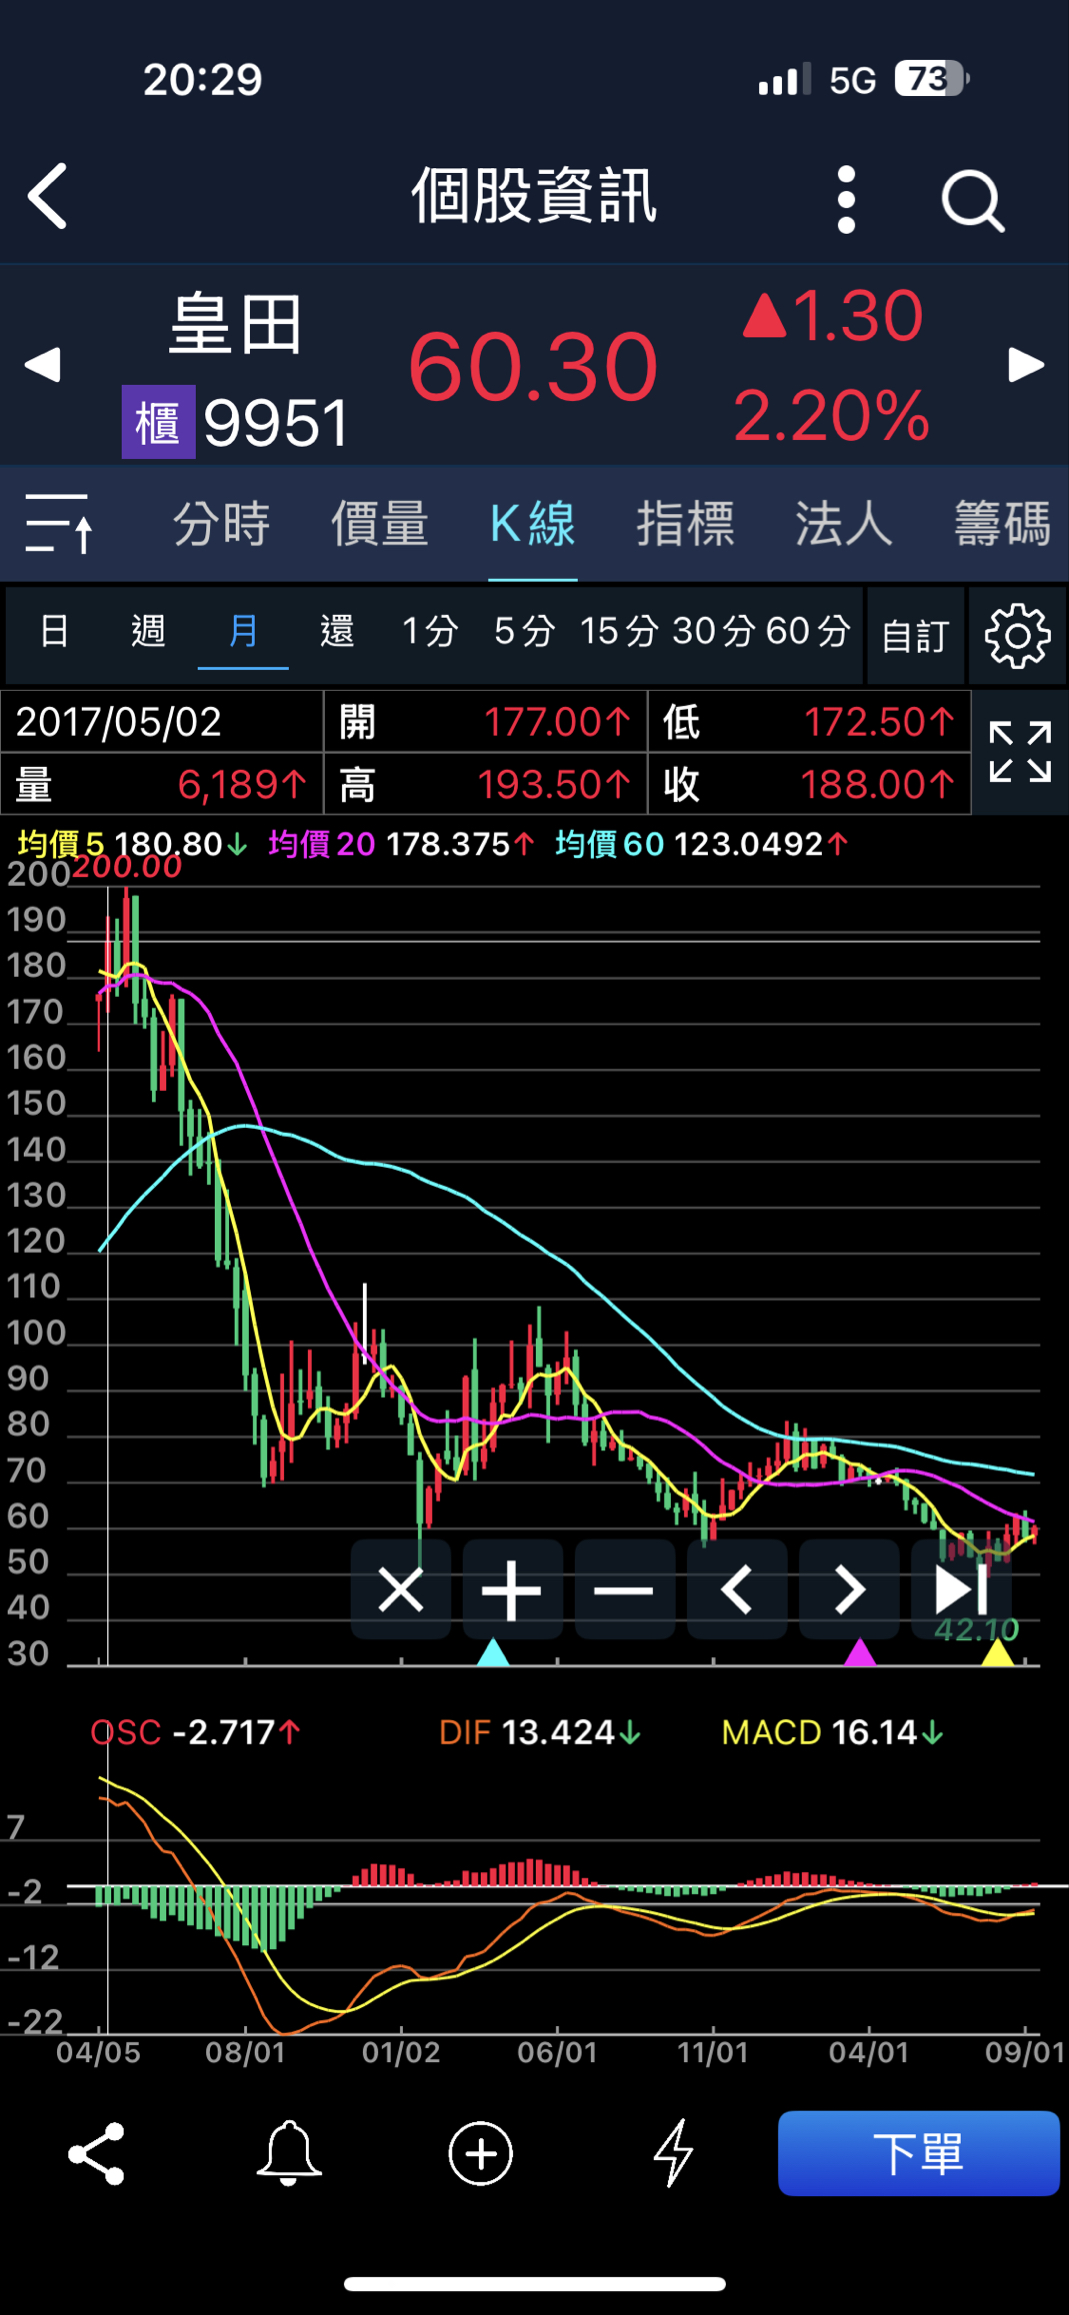Tap the lightning quick order icon

(673, 2153)
